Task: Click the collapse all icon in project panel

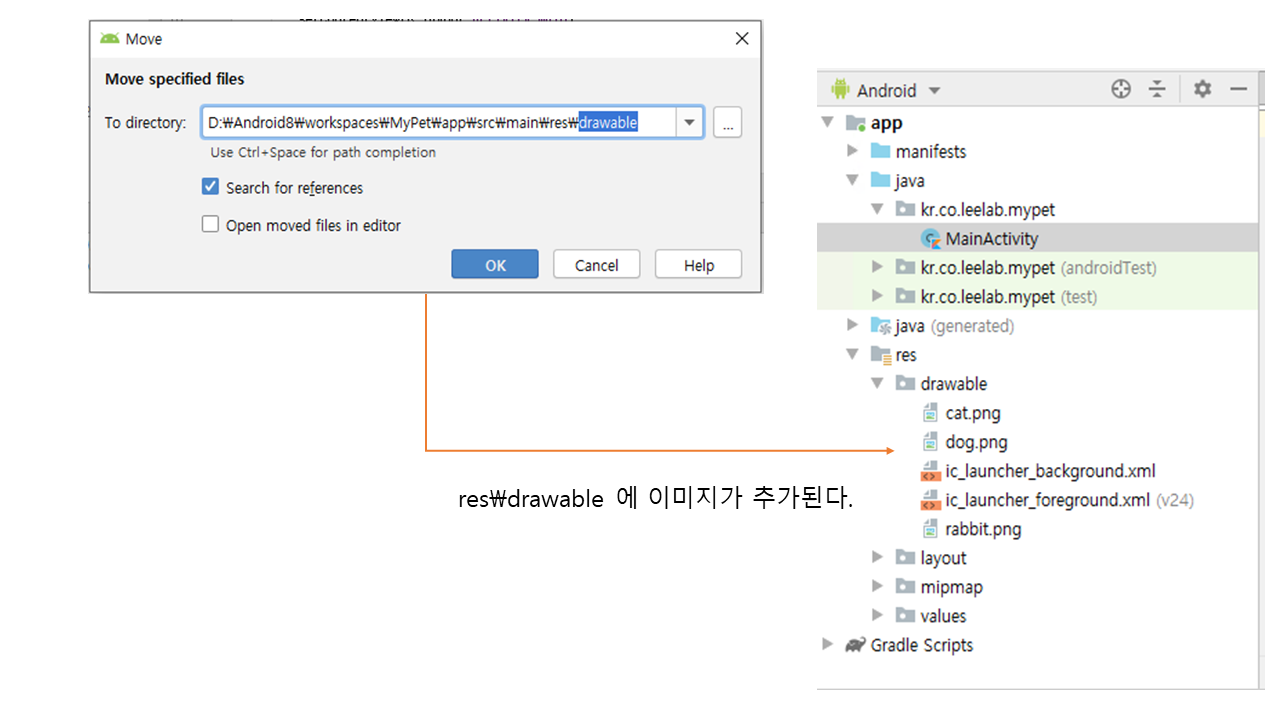Action: click(x=1157, y=90)
